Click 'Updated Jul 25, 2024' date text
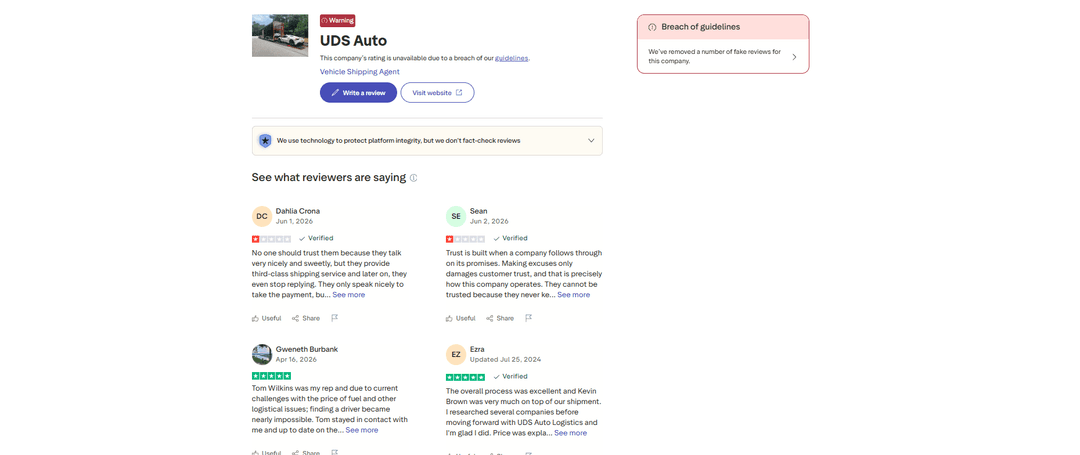This screenshot has height=455, width=1080. click(505, 359)
